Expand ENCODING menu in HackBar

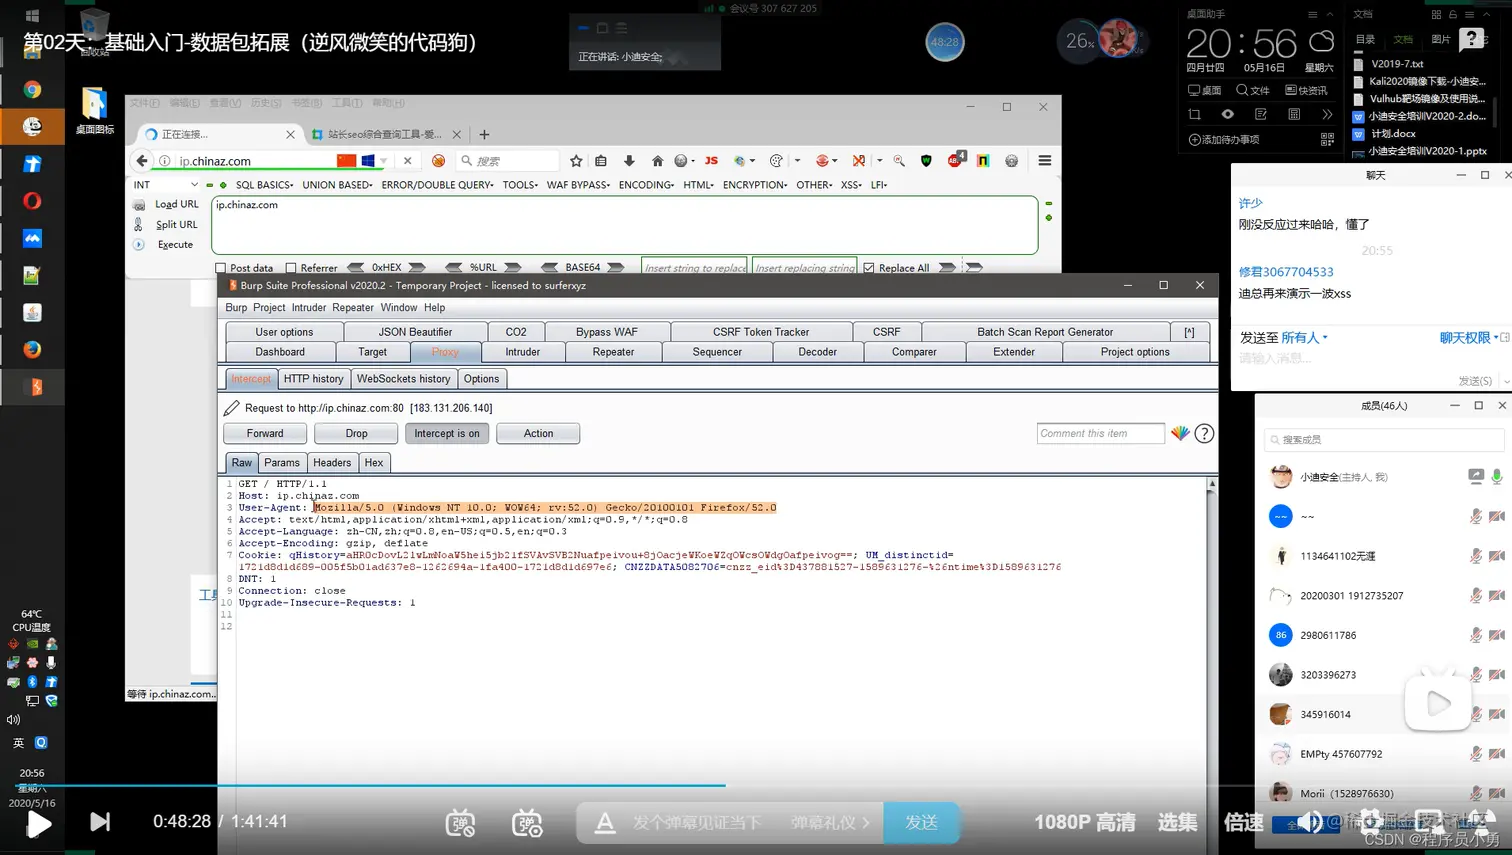point(646,185)
